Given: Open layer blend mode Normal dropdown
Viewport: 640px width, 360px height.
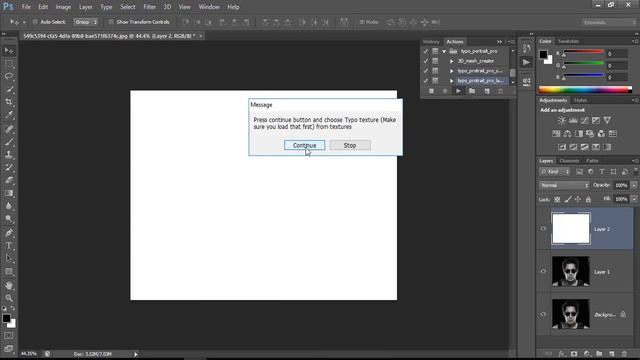Looking at the screenshot, I should click(564, 185).
